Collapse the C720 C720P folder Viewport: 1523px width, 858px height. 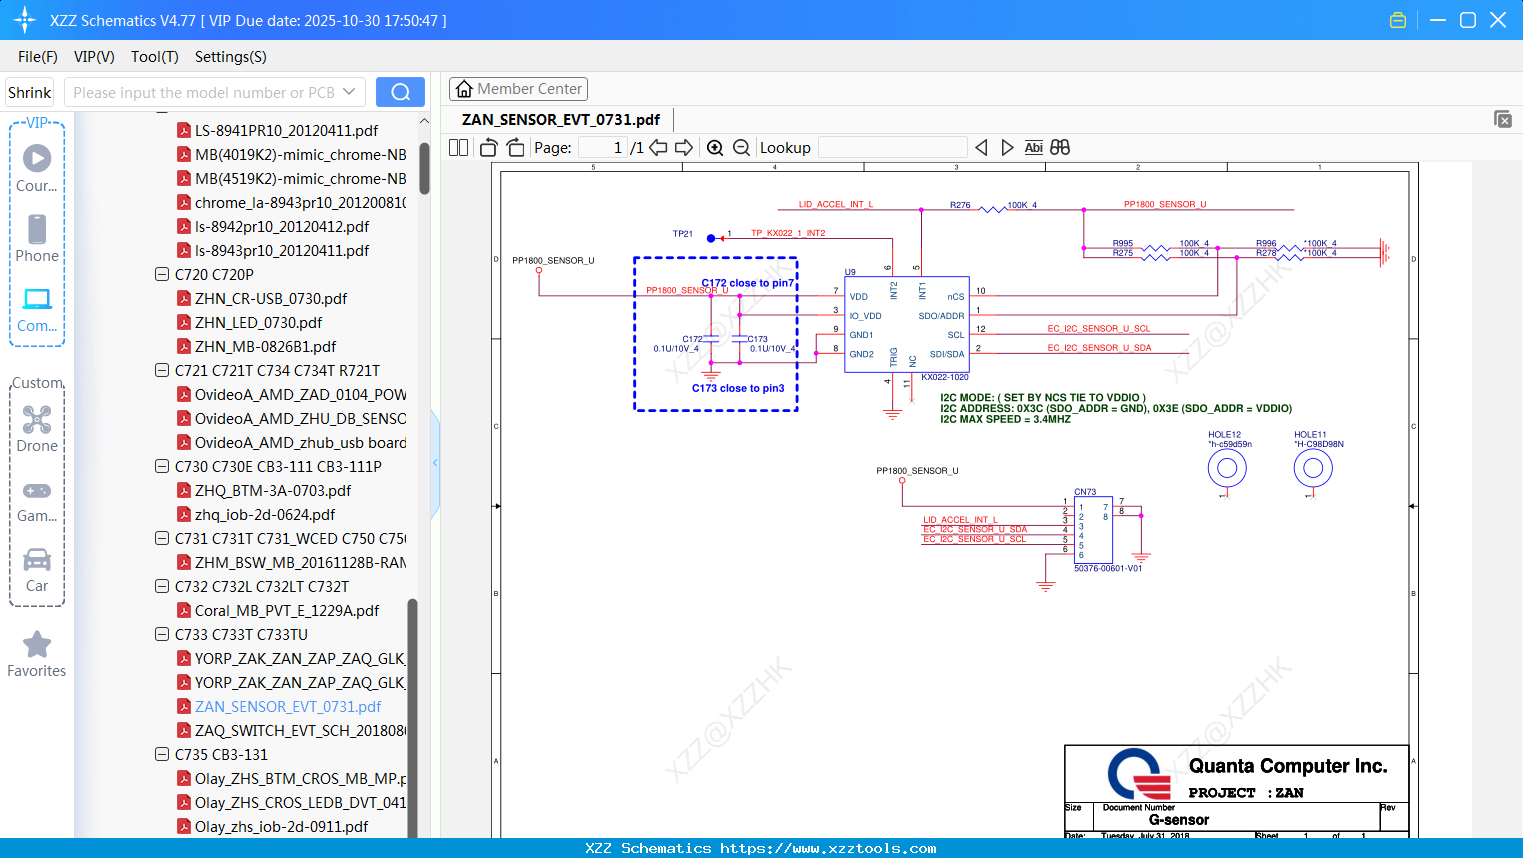click(x=162, y=274)
